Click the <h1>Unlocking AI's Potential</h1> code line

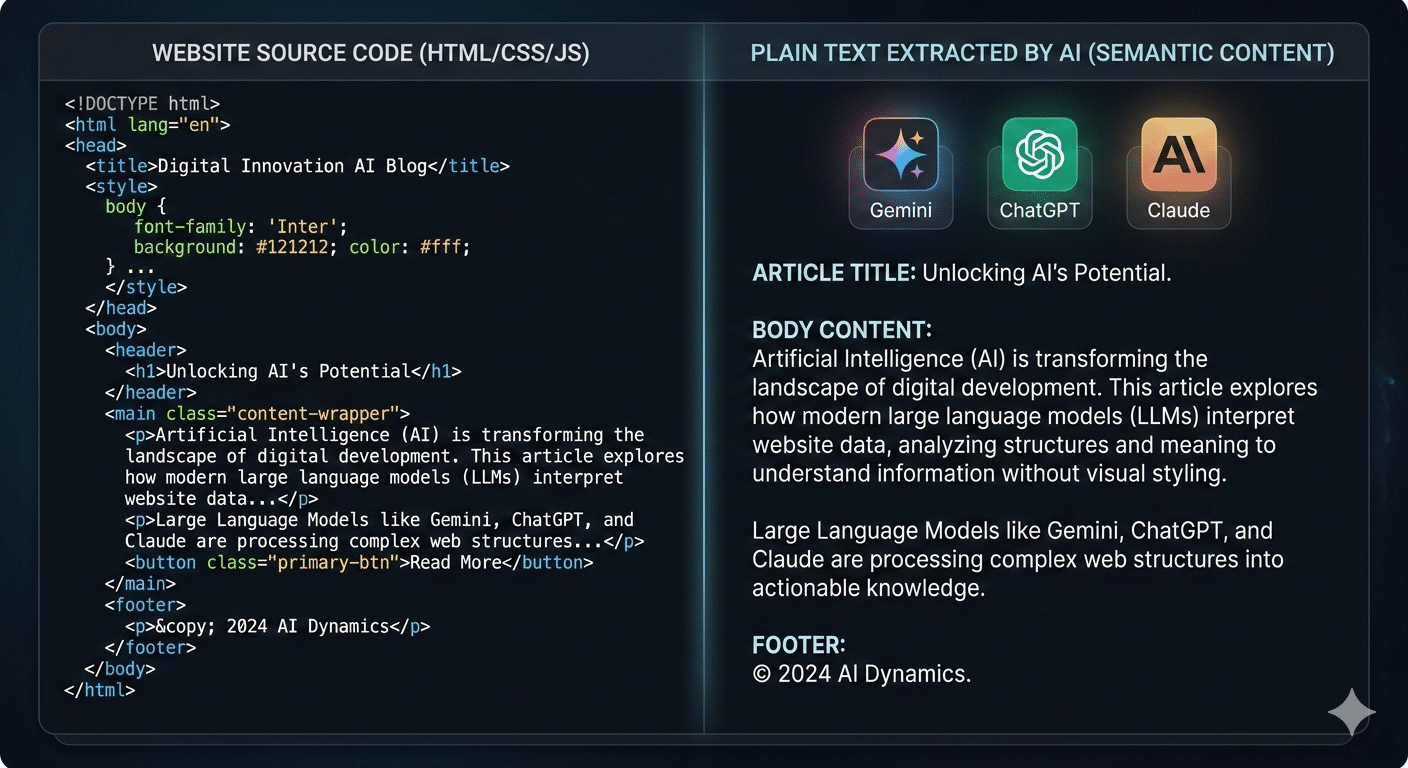[293, 371]
